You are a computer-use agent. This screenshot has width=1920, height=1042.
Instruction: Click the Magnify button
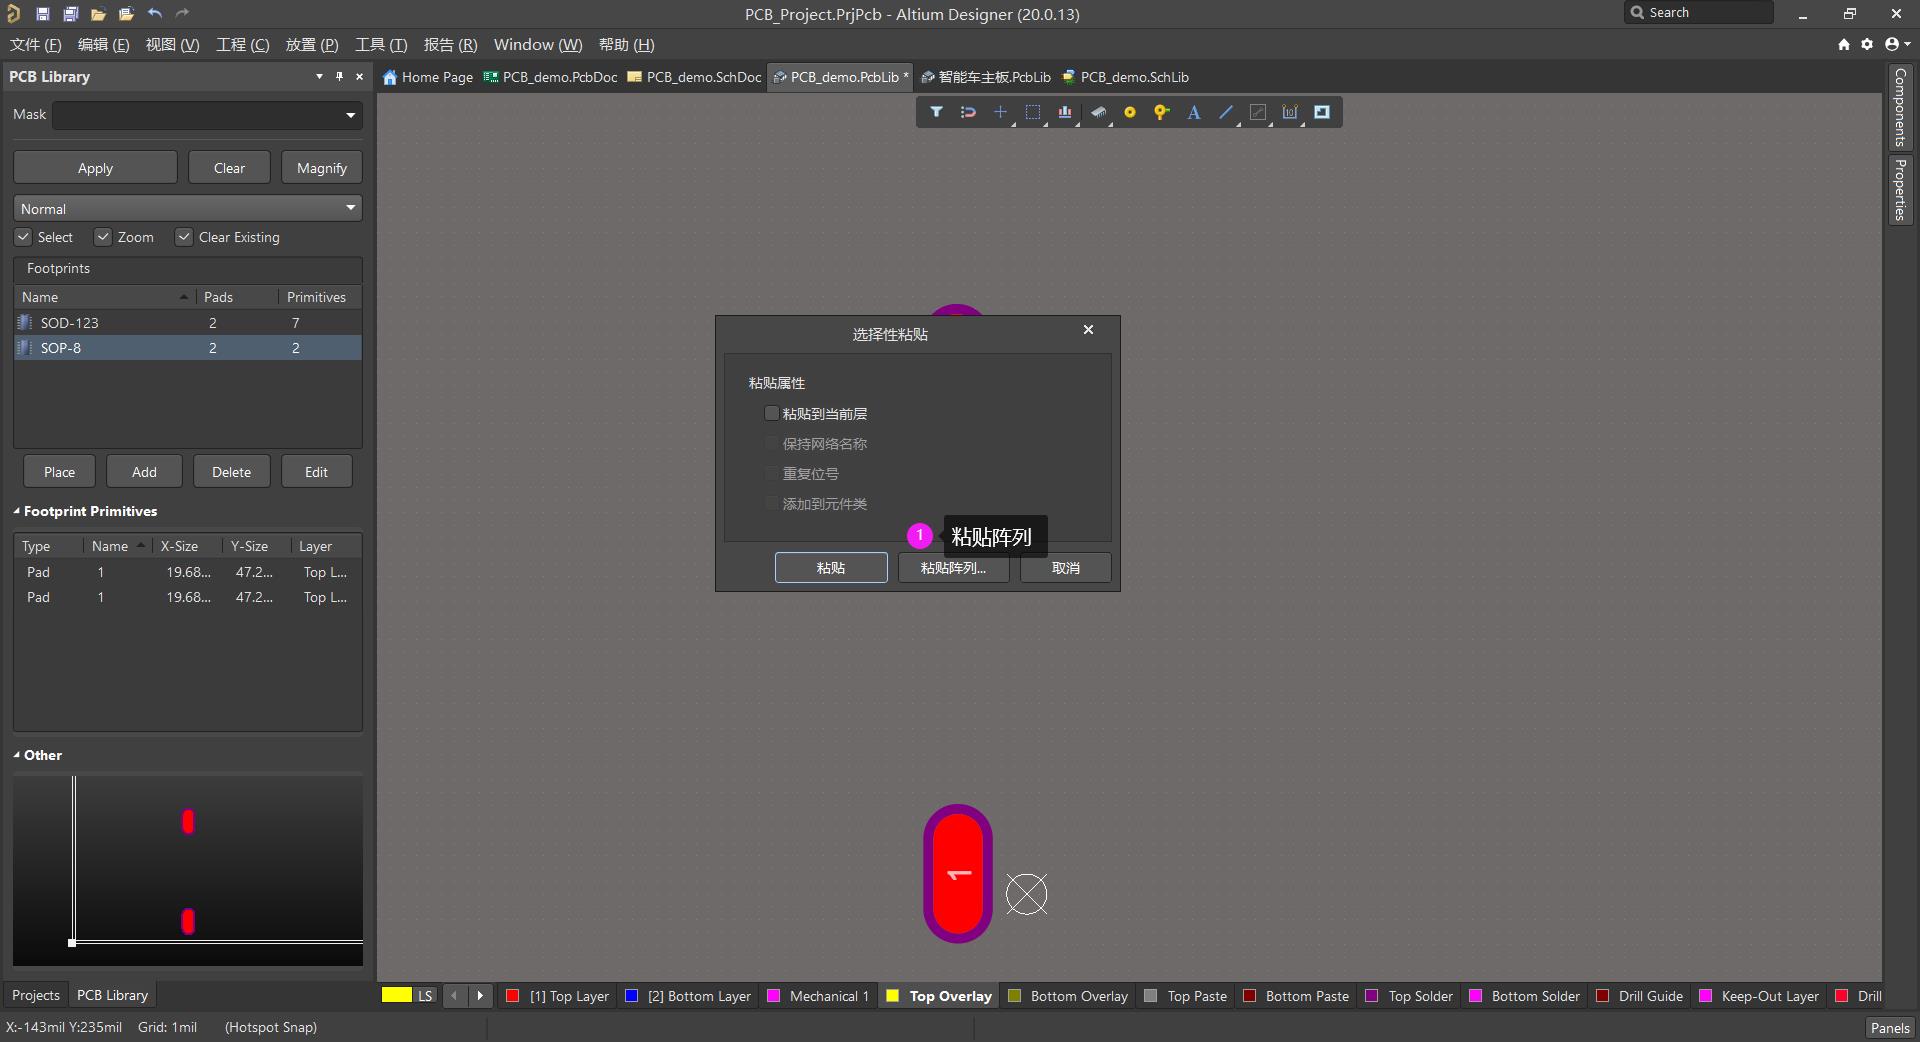tap(322, 168)
